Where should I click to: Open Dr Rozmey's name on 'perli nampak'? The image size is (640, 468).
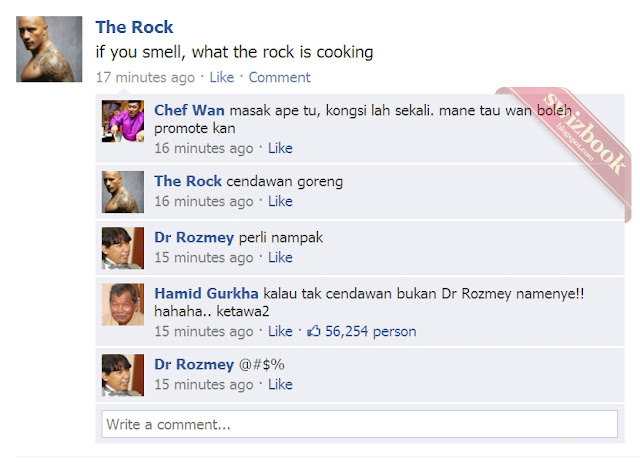(x=194, y=237)
